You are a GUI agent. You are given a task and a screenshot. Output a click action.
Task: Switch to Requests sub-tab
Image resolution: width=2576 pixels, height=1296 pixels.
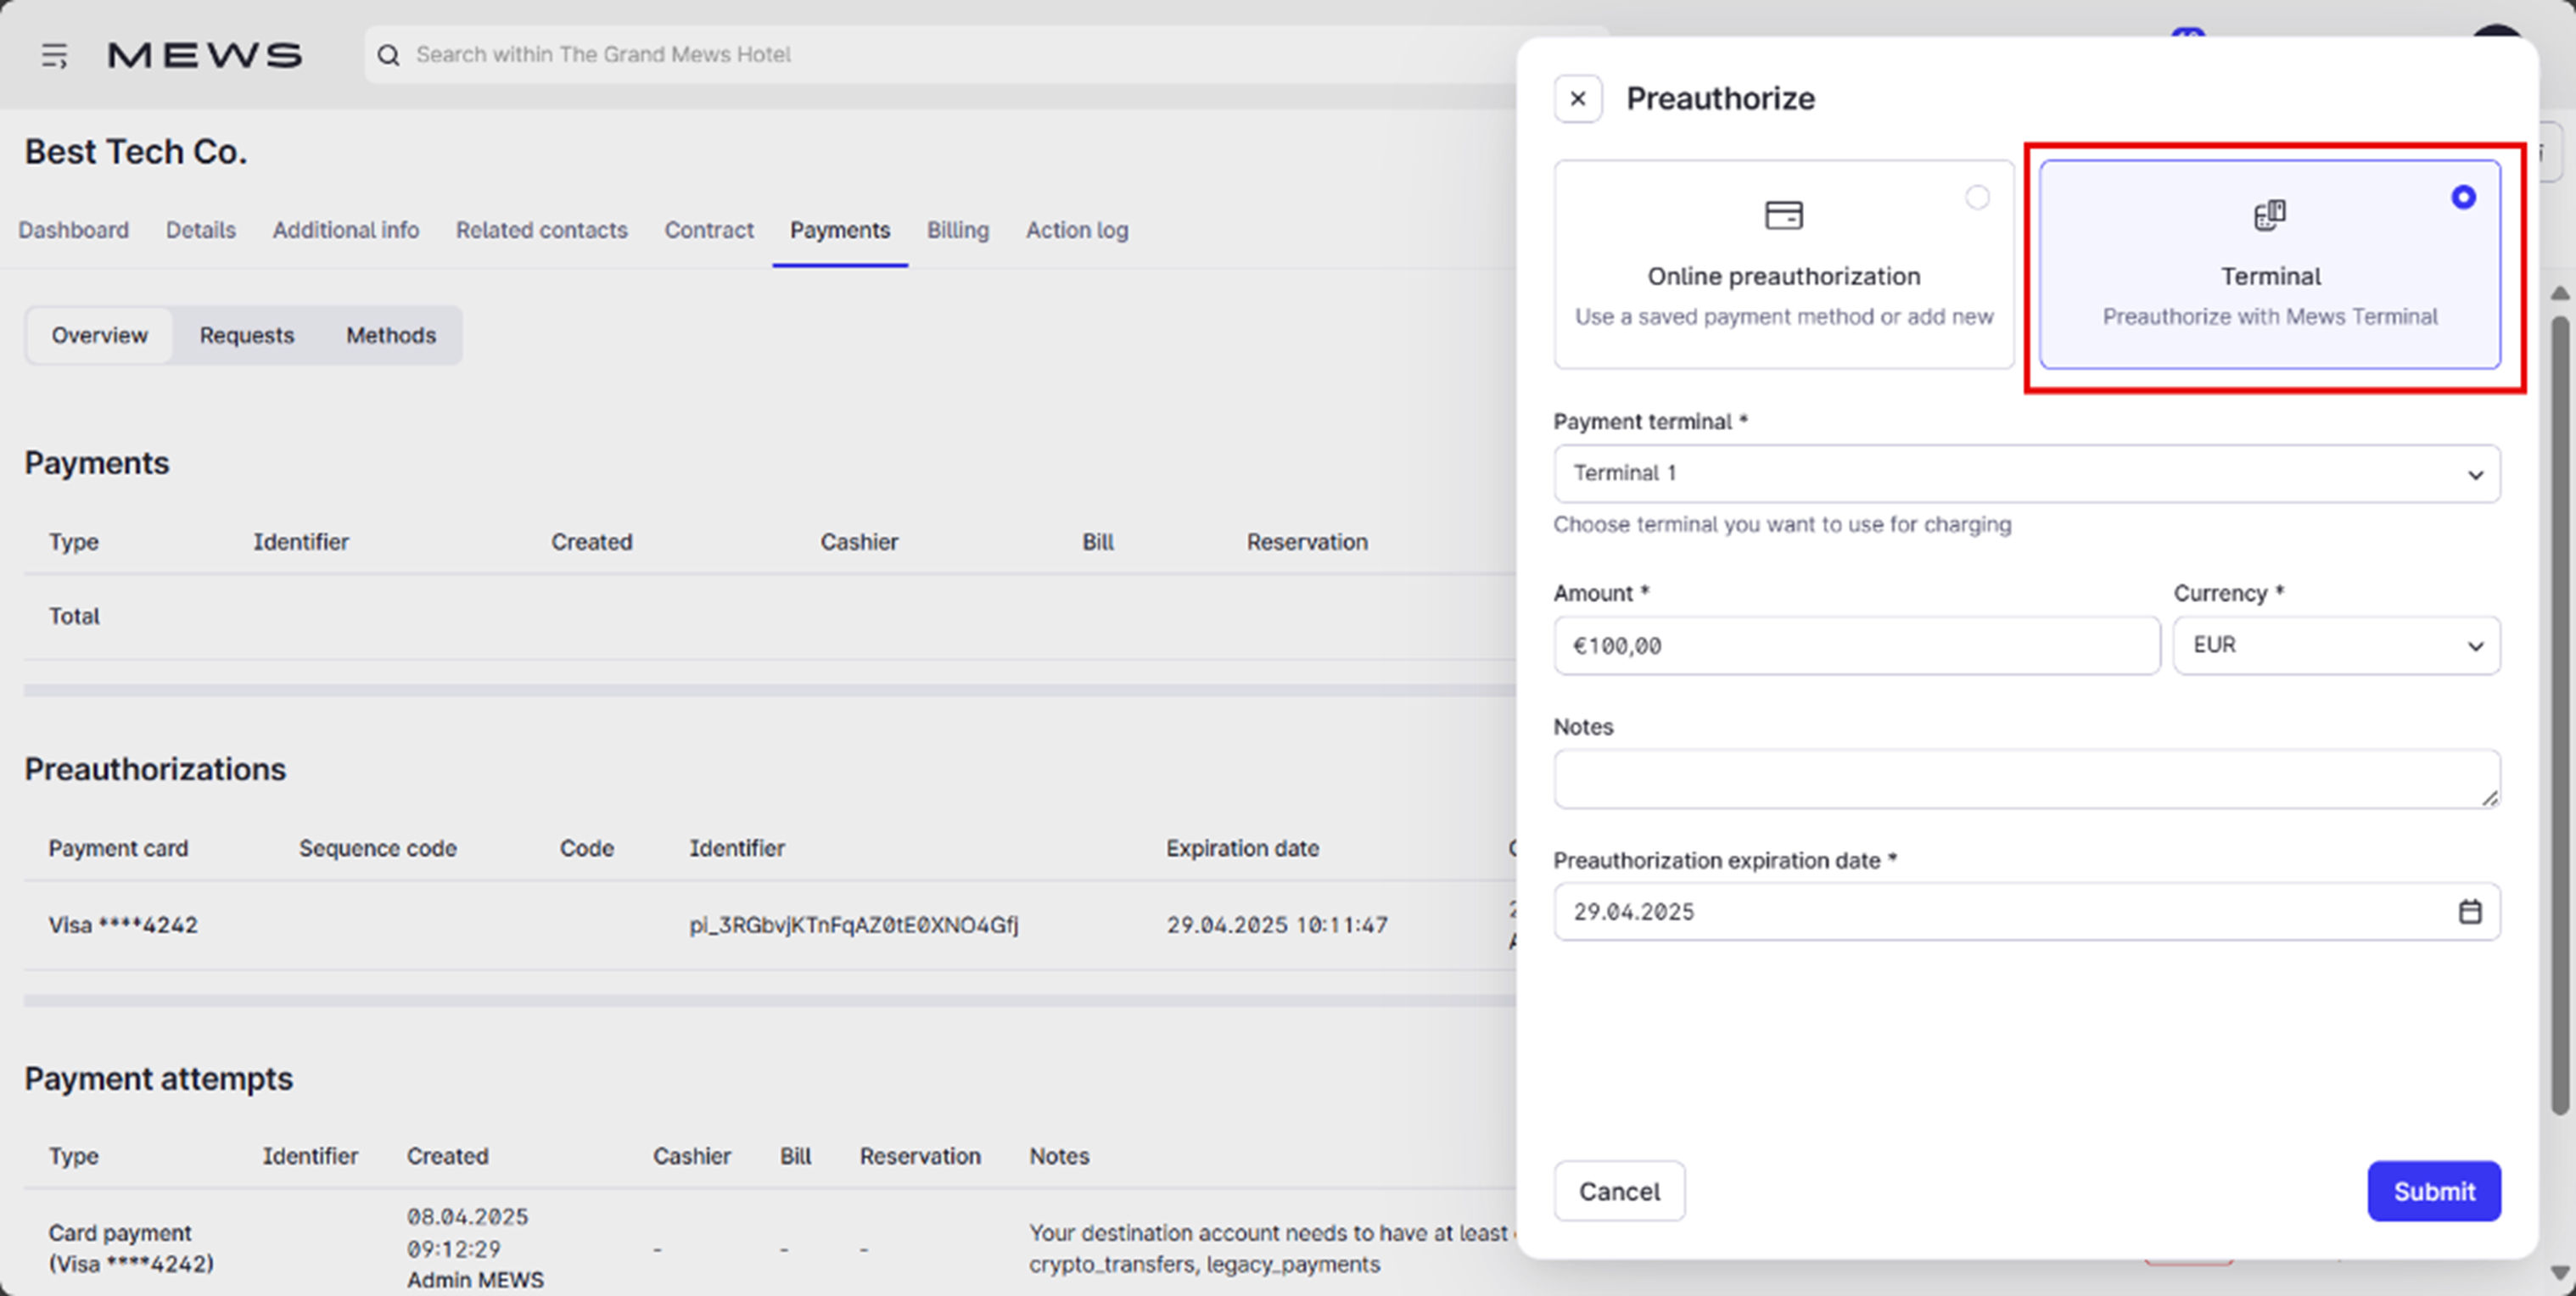[247, 335]
